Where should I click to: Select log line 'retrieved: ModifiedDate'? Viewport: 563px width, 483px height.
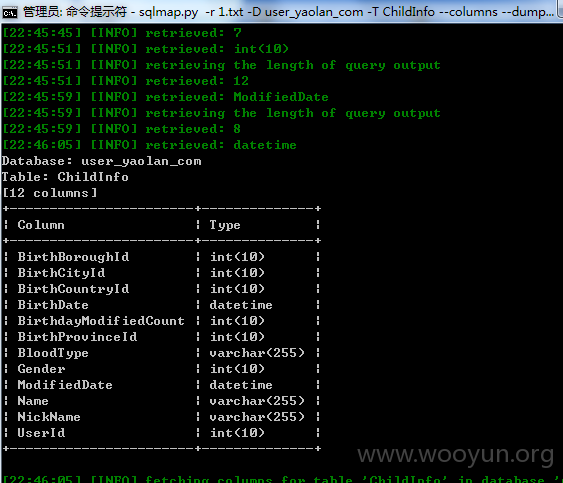[166, 97]
